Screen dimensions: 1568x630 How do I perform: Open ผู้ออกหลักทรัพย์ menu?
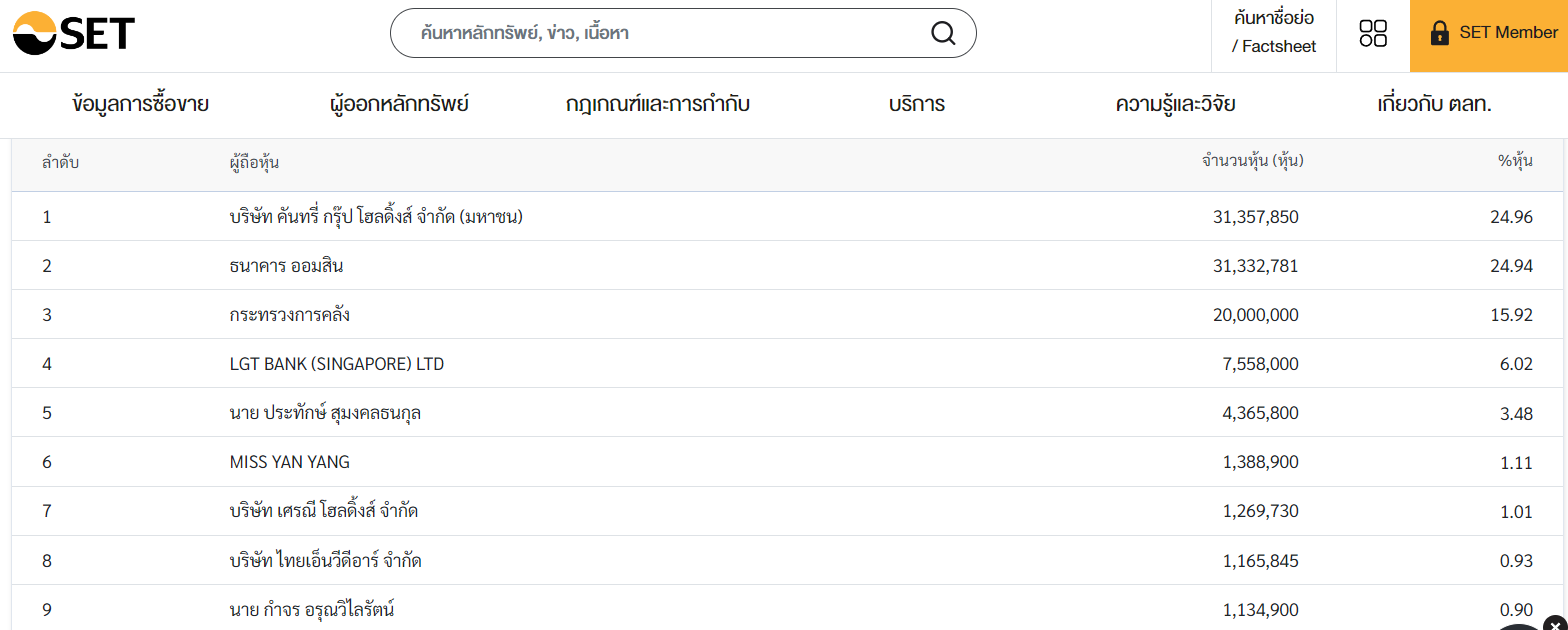[x=399, y=104]
